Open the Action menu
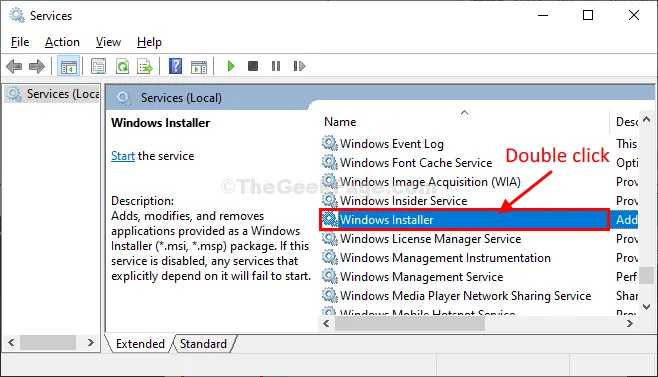Screen dimensions: 658x377 click(62, 42)
